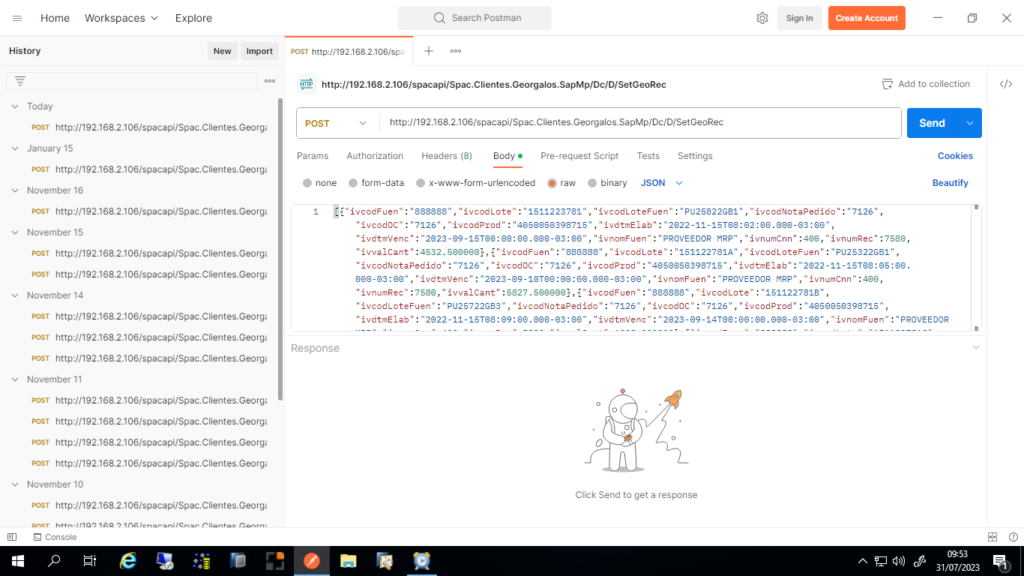Image resolution: width=1024 pixels, height=576 pixels.
Task: Click the Create Account button
Action: click(x=867, y=18)
